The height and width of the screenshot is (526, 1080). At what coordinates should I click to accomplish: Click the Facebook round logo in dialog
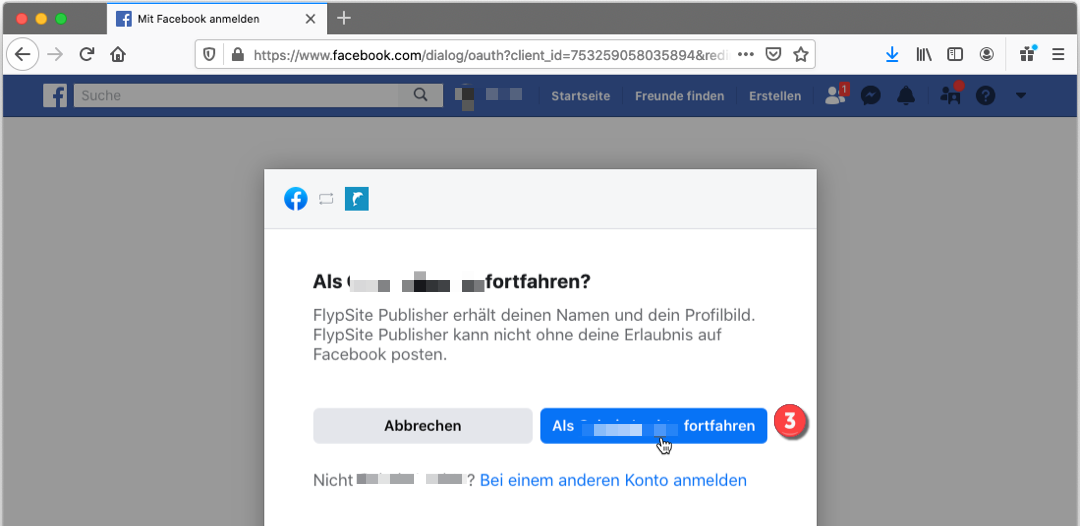295,200
